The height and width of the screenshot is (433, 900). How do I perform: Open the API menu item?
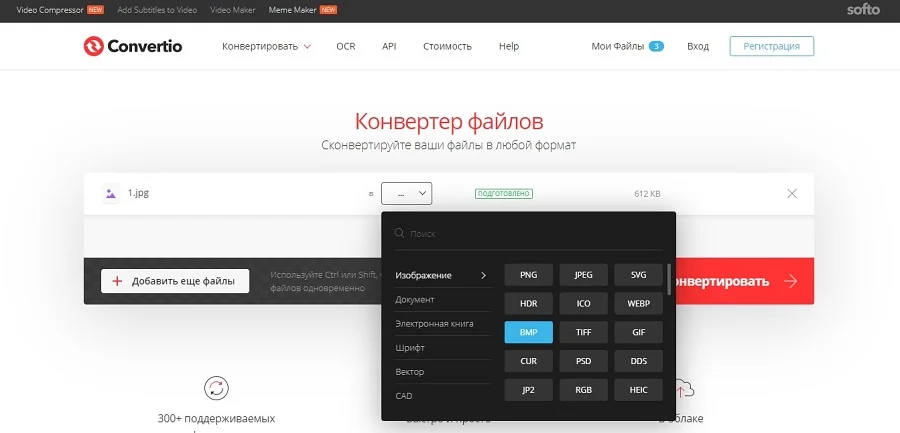[x=389, y=47]
